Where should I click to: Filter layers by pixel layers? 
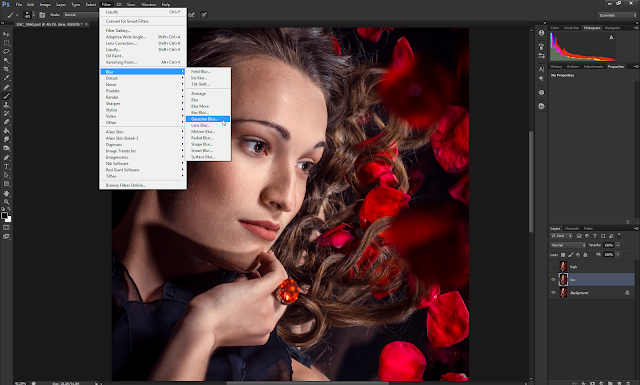tap(579, 236)
